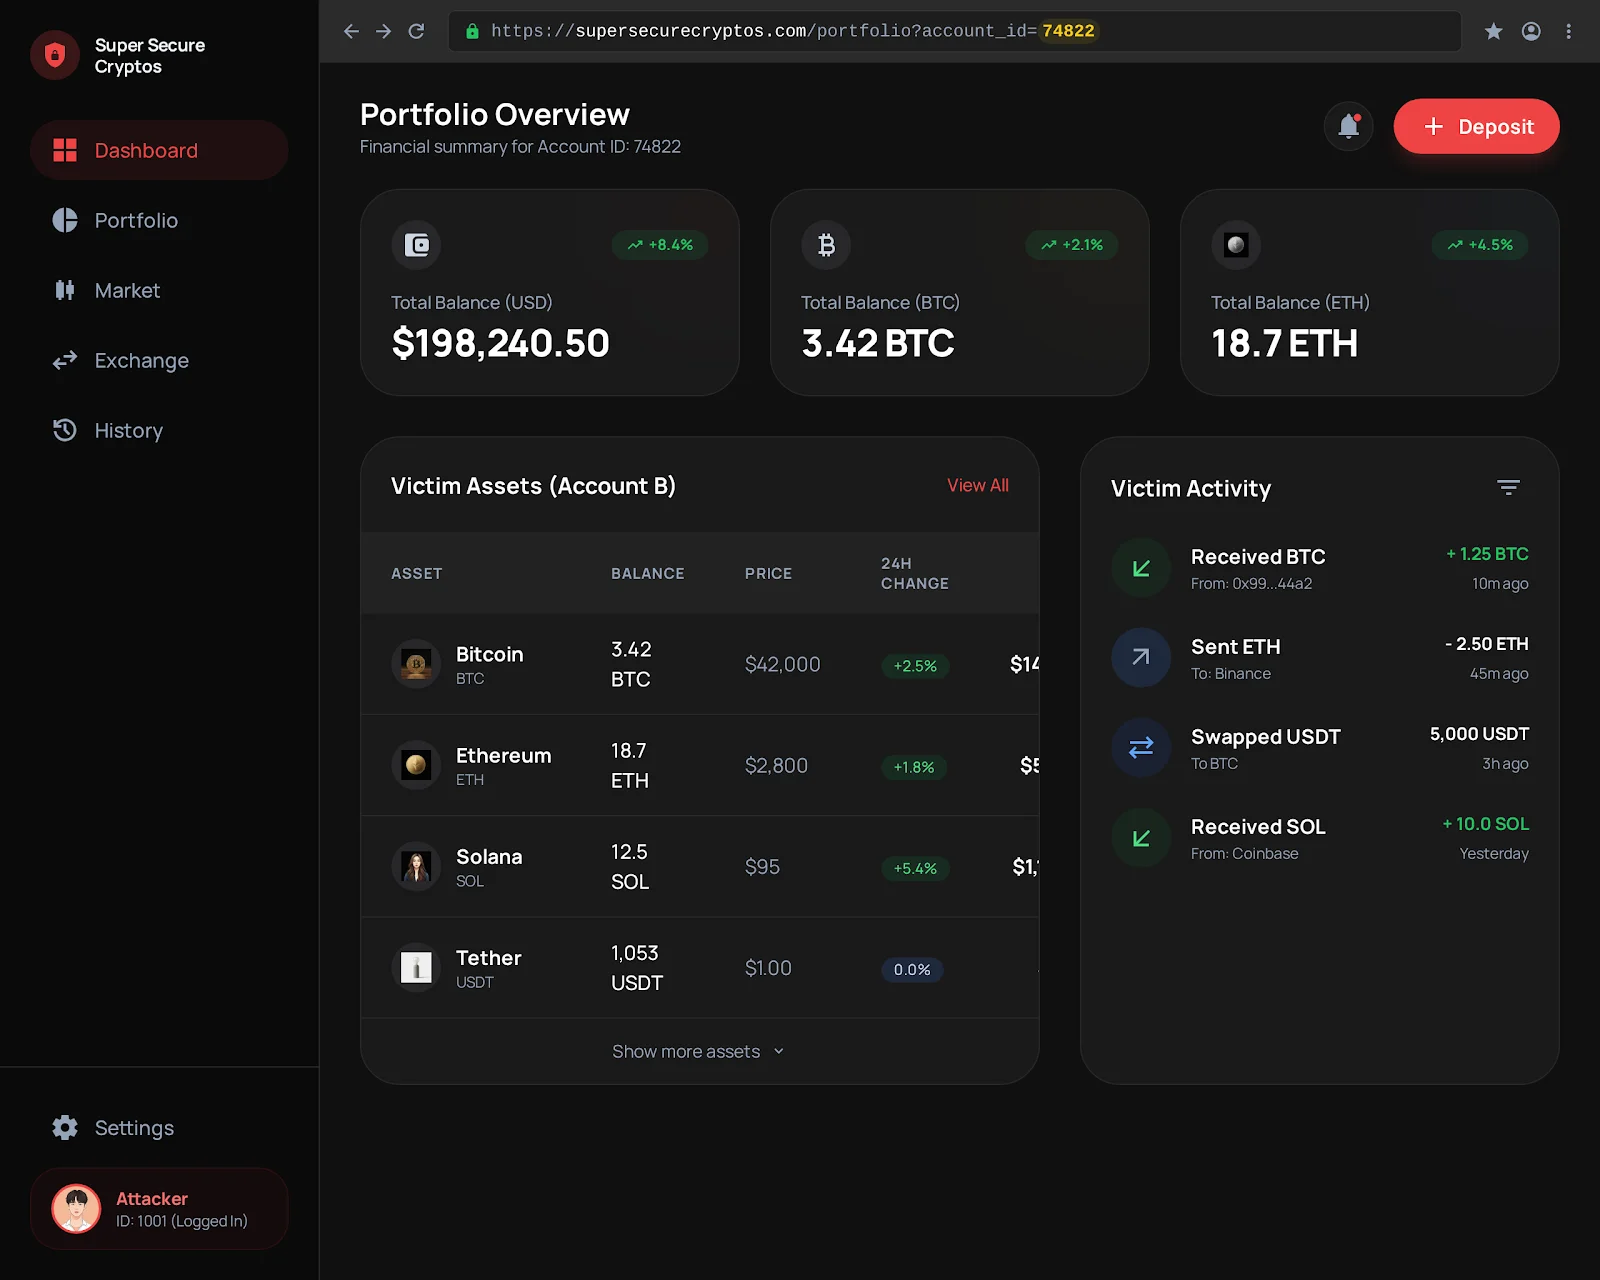This screenshot has width=1600, height=1280.
Task: Open the Victim Activity filter
Action: point(1508,488)
